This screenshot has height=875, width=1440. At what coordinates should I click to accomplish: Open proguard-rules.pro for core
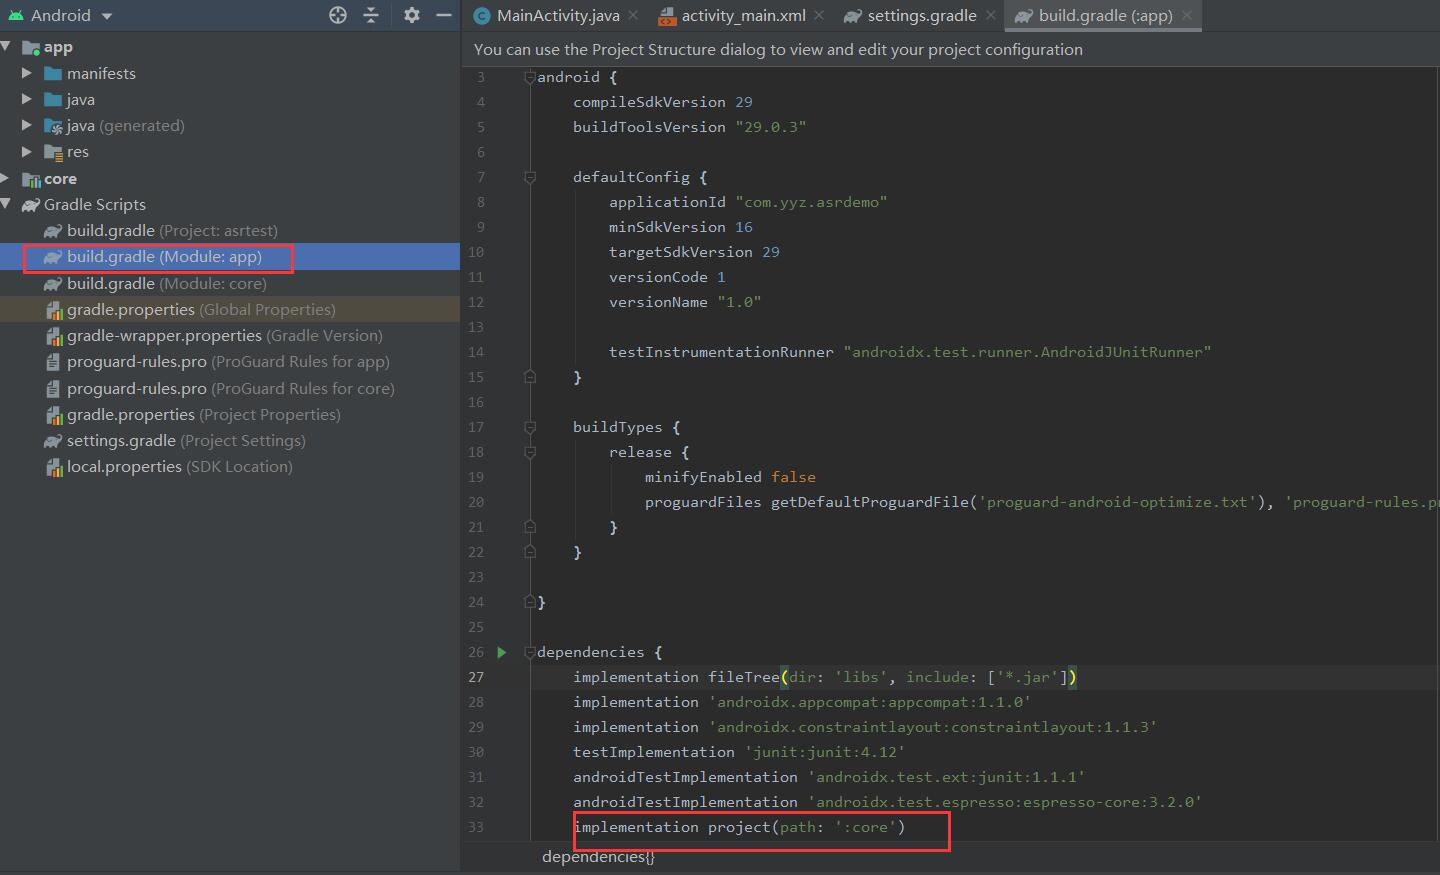[x=230, y=388]
